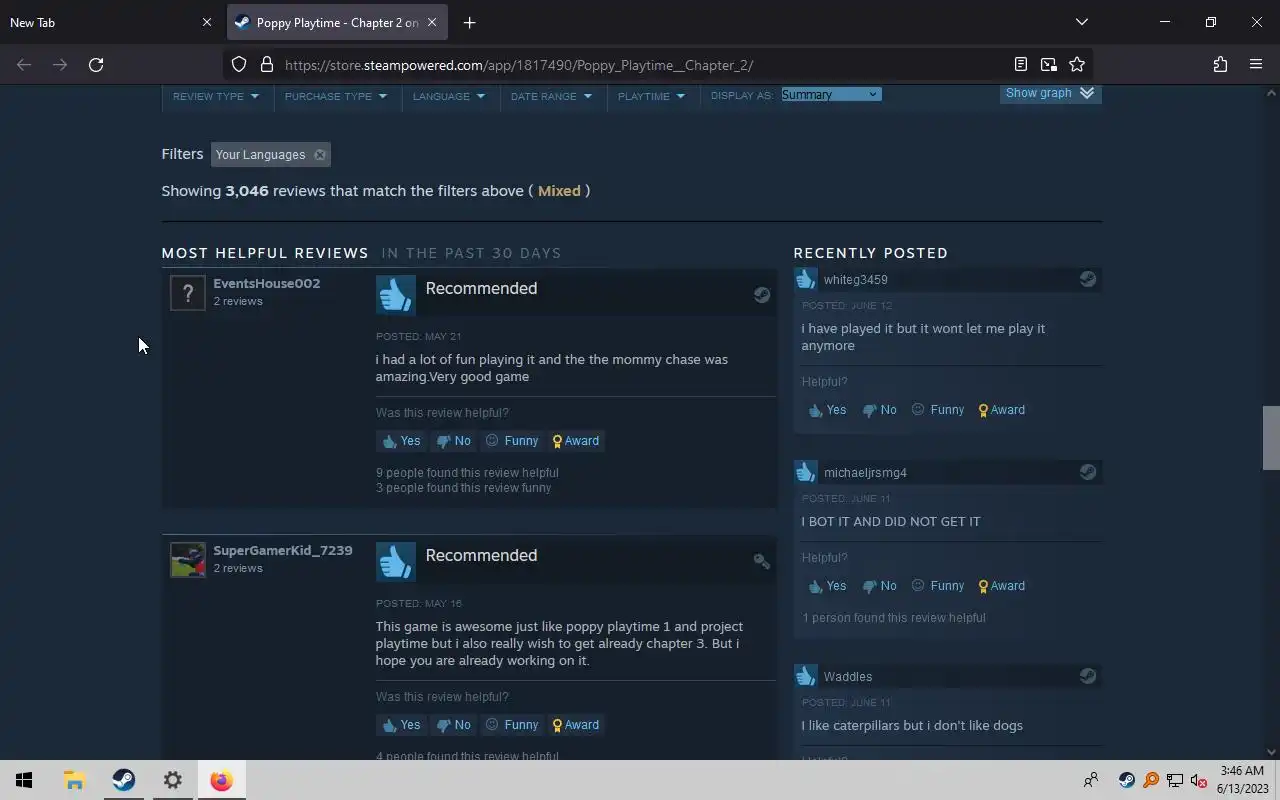
Task: Click the page vertical scrollbar thumb
Action: 1271,438
